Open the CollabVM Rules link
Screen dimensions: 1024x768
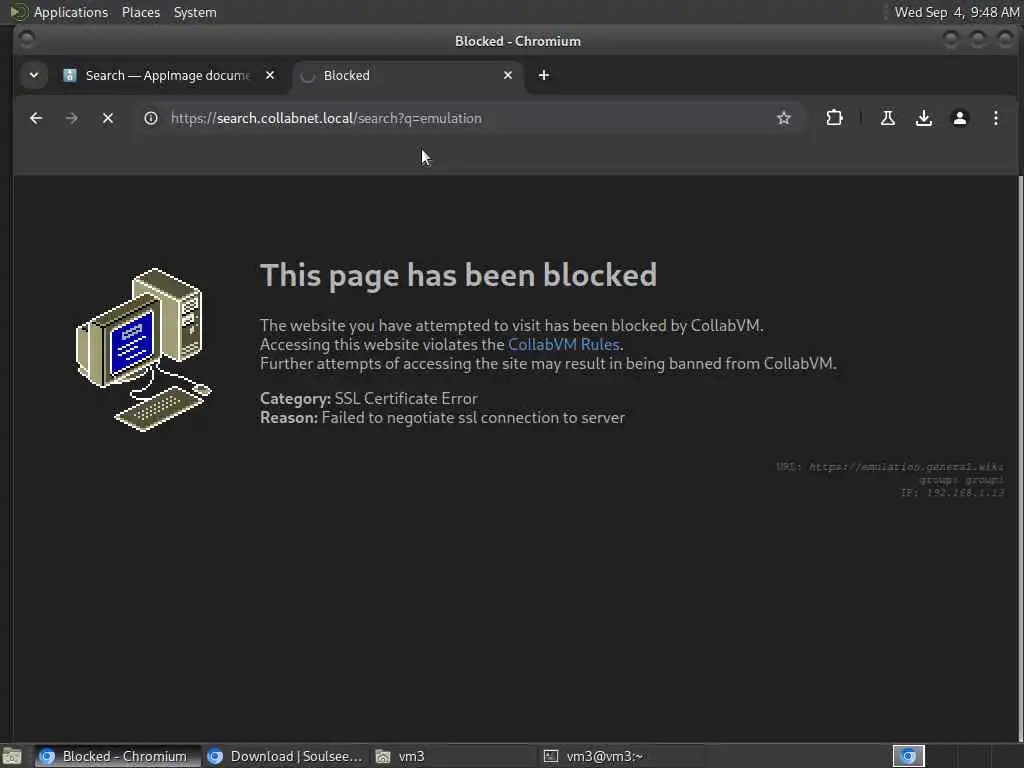tap(564, 344)
